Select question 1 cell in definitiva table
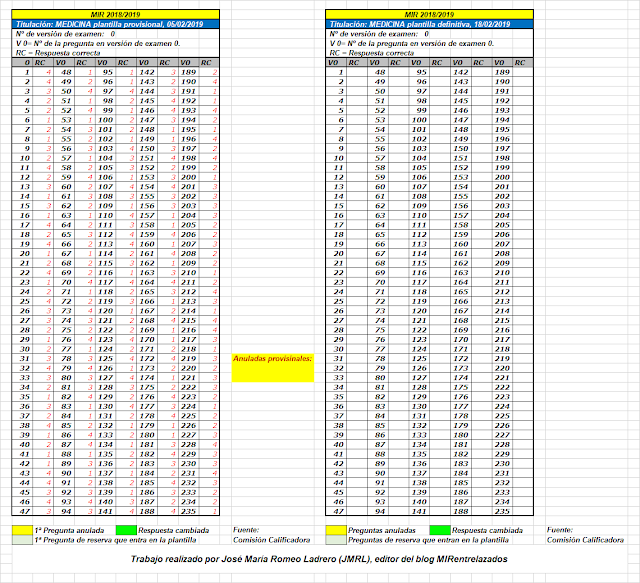 pos(336,72)
